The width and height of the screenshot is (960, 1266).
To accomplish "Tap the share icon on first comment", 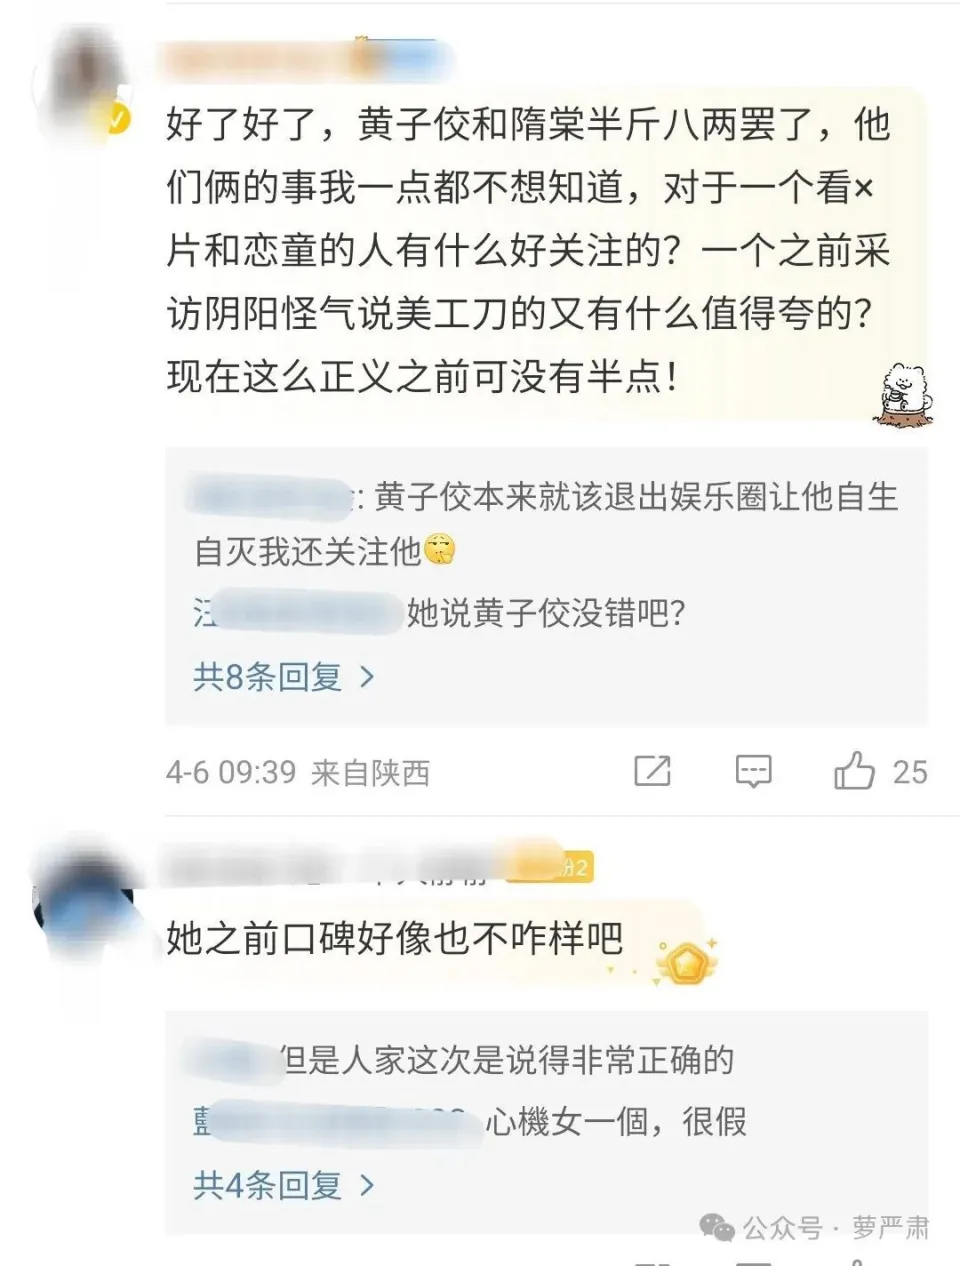I will point(652,771).
